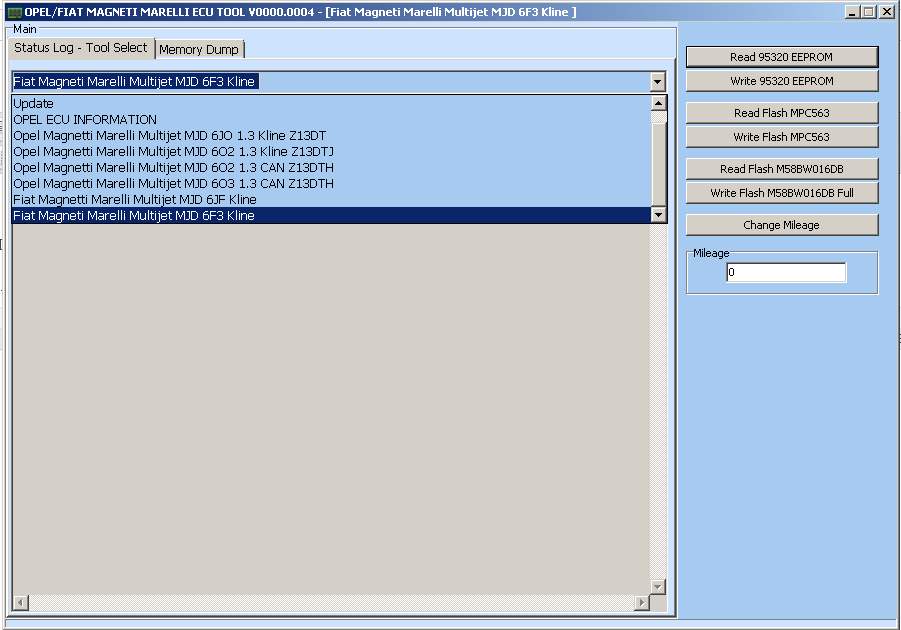Viewport: 901px width, 630px height.
Task: Click the Change Mileage button
Action: pyautogui.click(x=781, y=225)
